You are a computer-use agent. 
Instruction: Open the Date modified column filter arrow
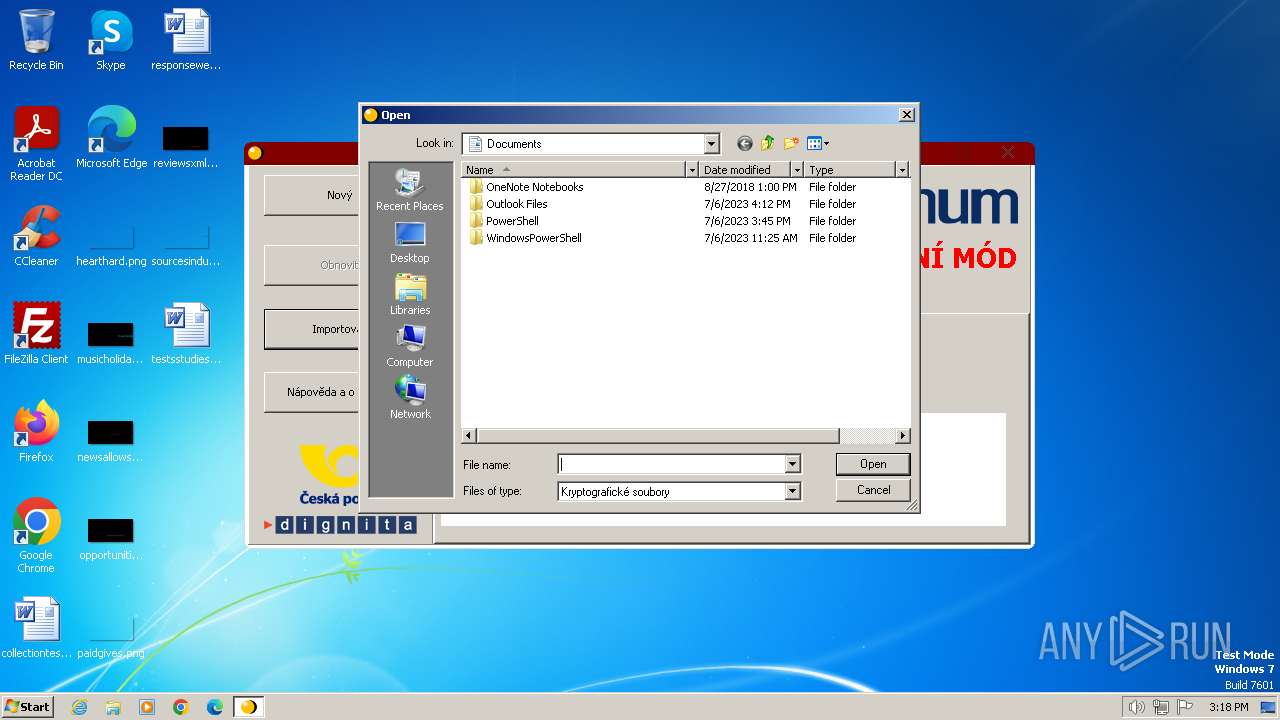[x=797, y=170]
